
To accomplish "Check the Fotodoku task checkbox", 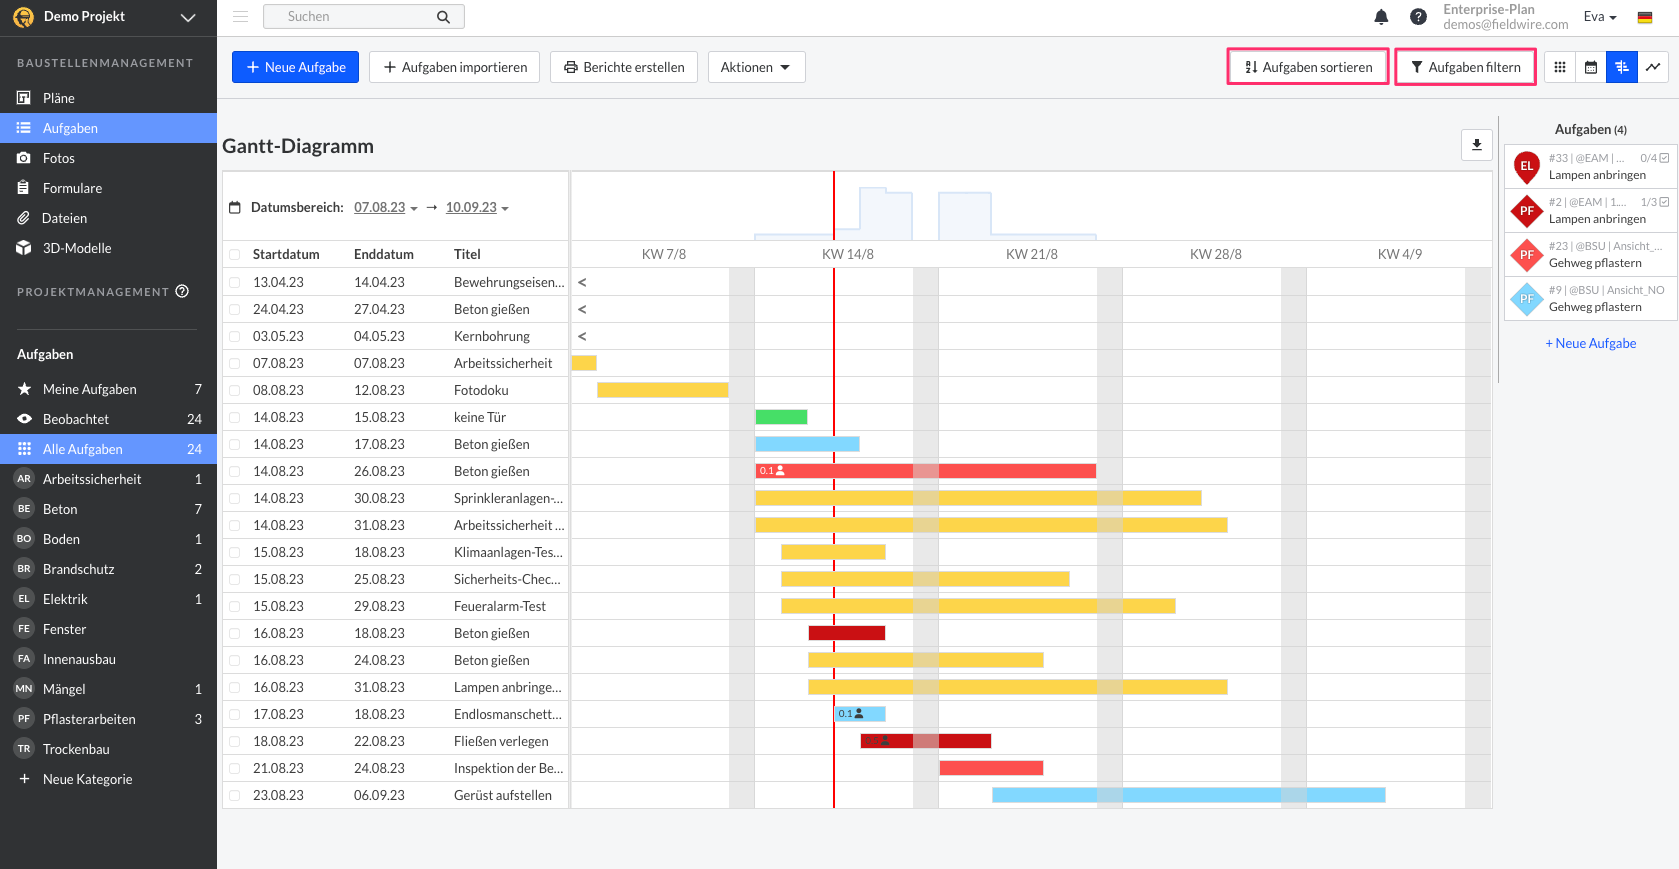I will (235, 391).
